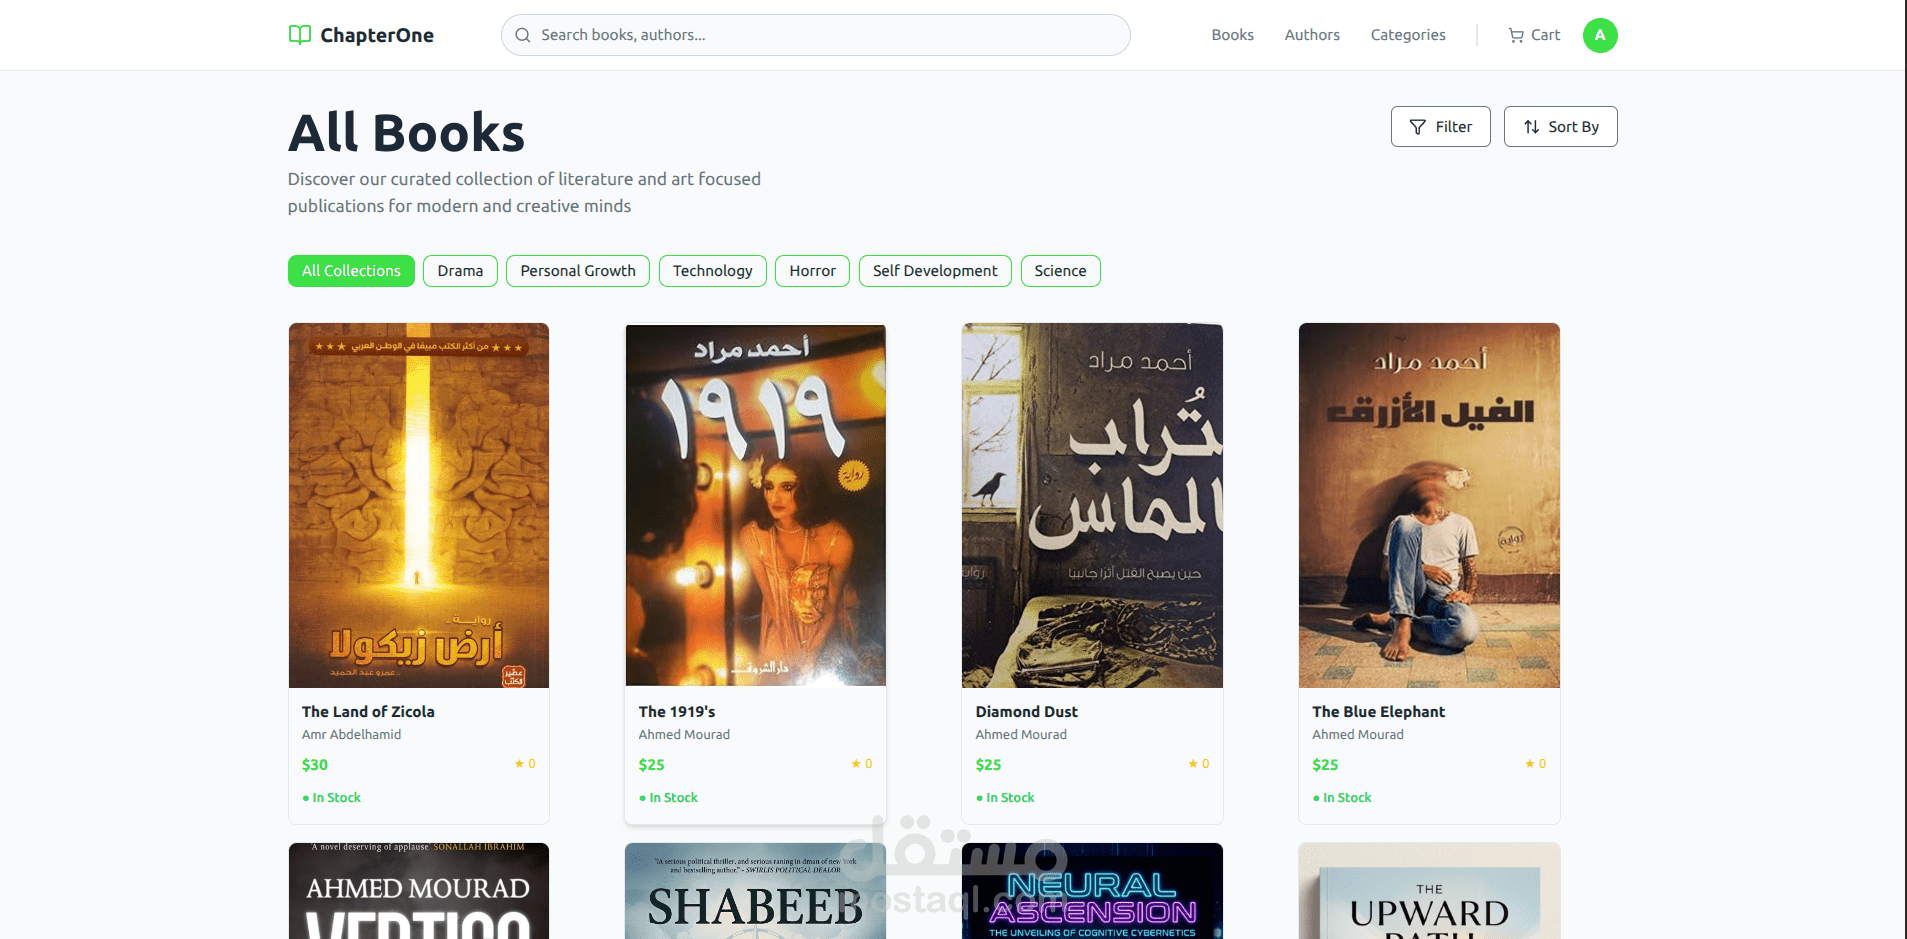Click Ahmed Mourad under The Blue Elephant
This screenshot has height=939, width=1907.
tap(1358, 735)
